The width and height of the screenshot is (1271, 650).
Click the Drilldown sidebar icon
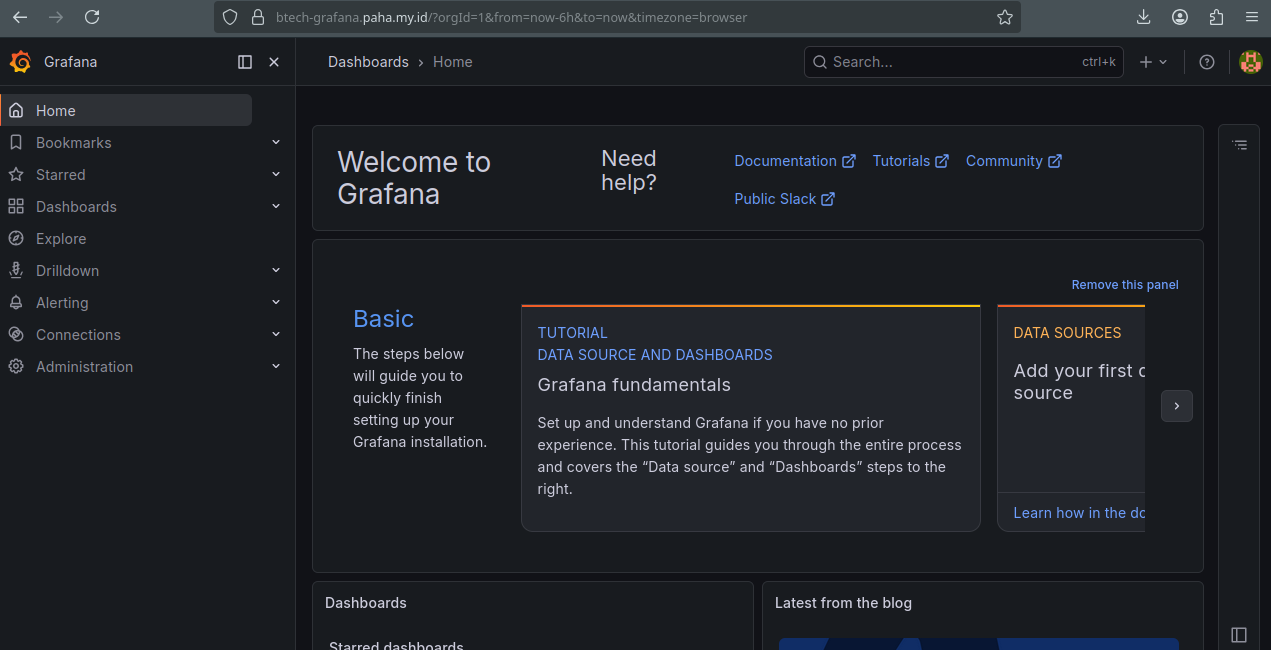16,271
